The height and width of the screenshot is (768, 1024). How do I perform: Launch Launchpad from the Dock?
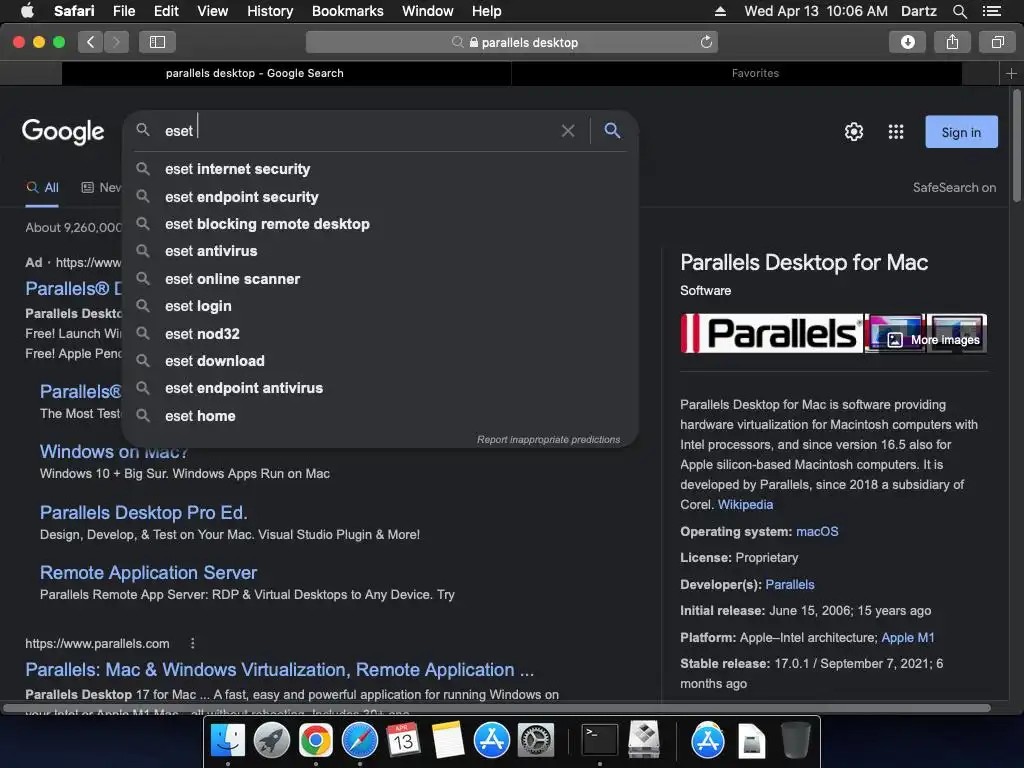coord(272,740)
